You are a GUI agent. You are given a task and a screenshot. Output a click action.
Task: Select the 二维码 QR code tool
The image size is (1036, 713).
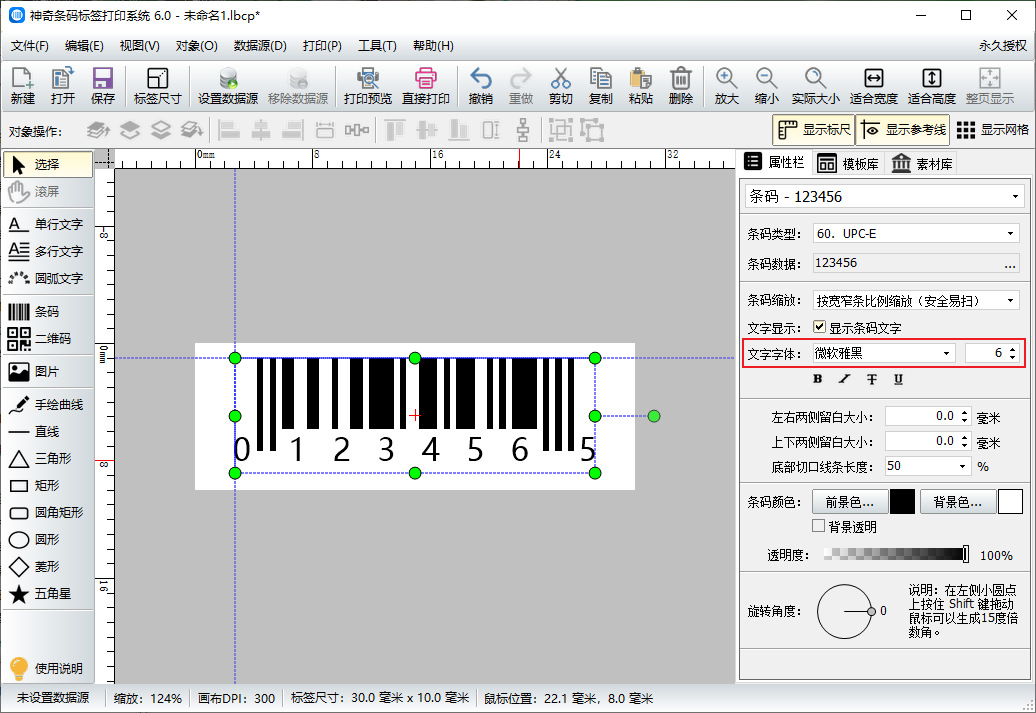[x=48, y=338]
